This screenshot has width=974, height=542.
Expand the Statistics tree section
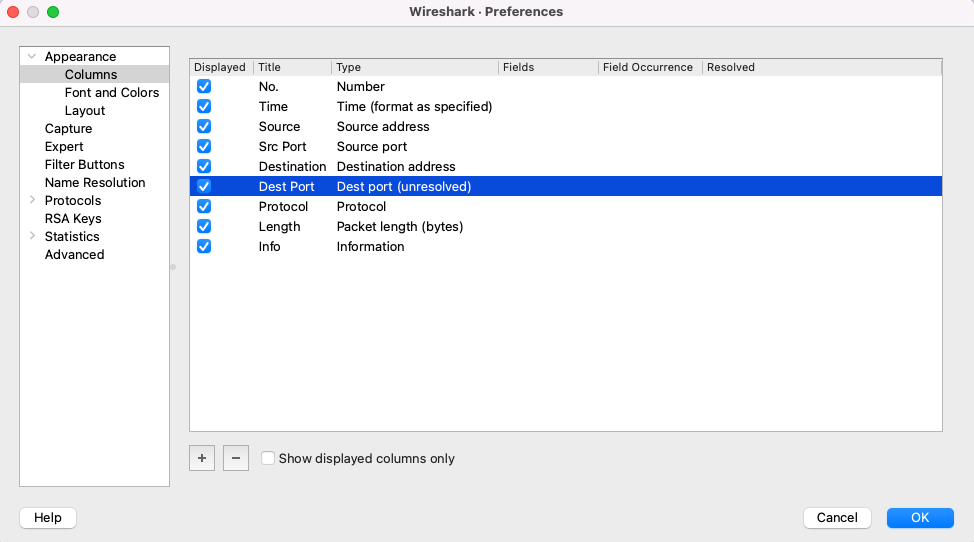(x=32, y=236)
